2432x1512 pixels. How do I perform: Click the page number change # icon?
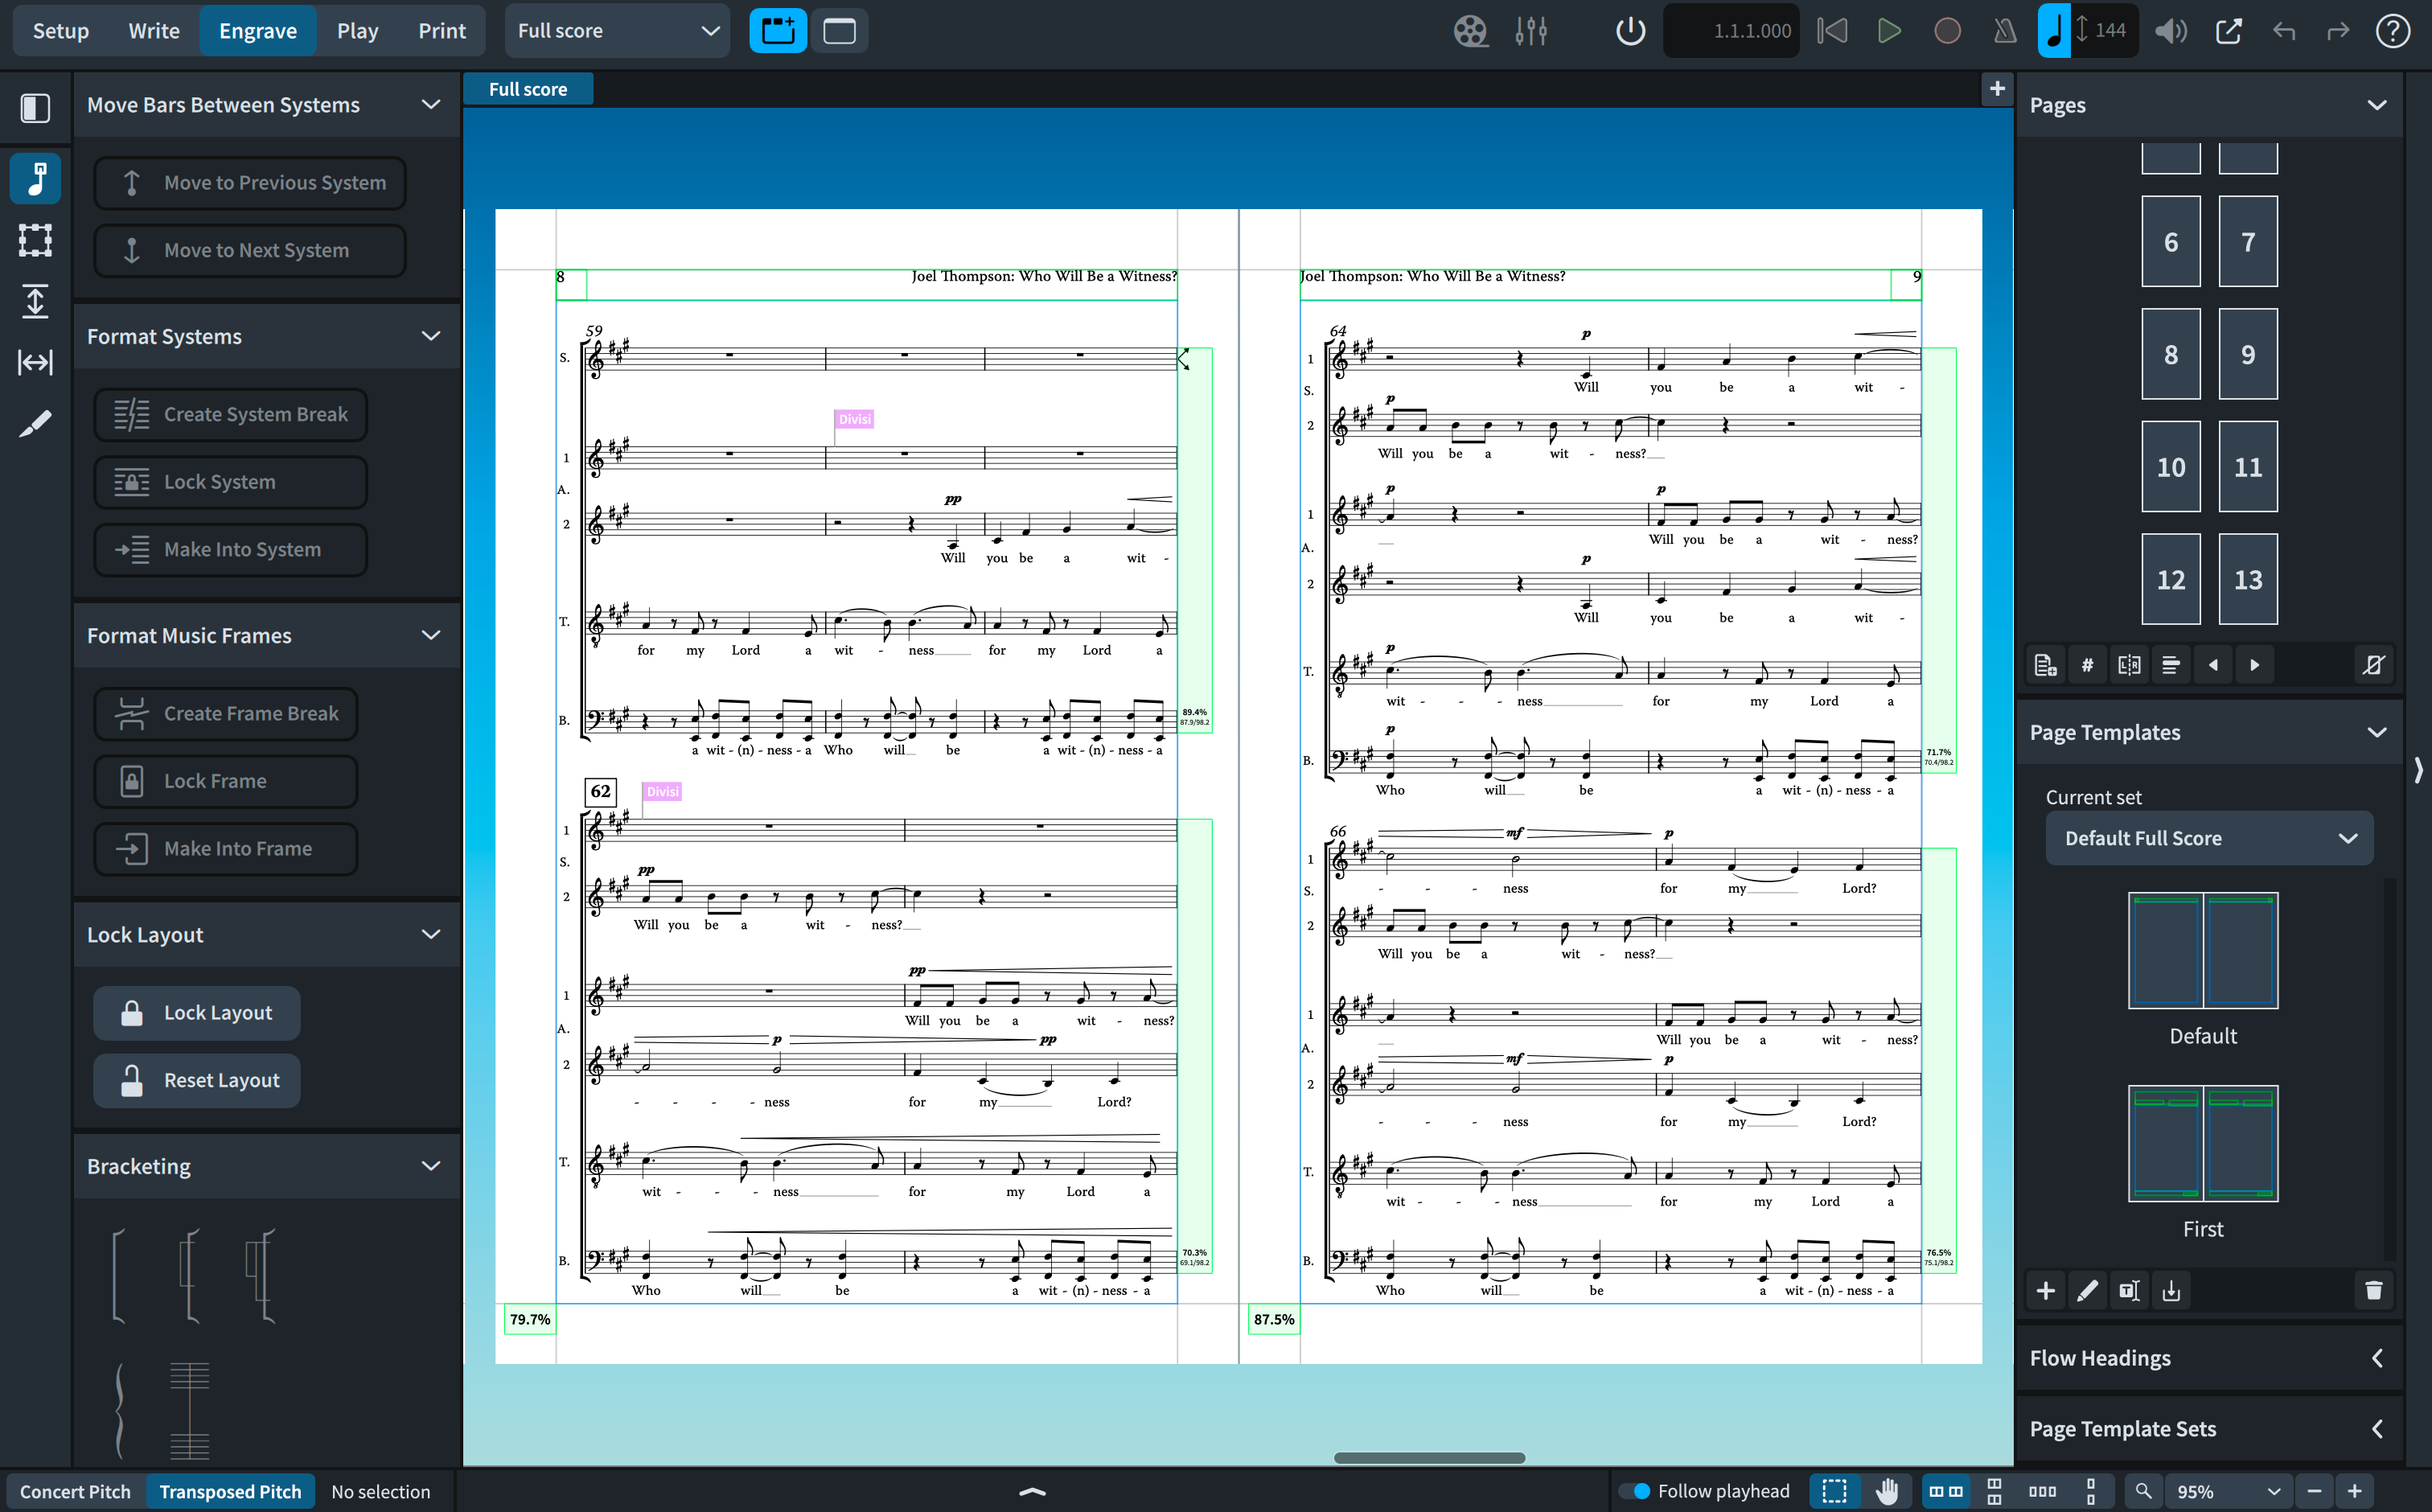tap(2088, 665)
